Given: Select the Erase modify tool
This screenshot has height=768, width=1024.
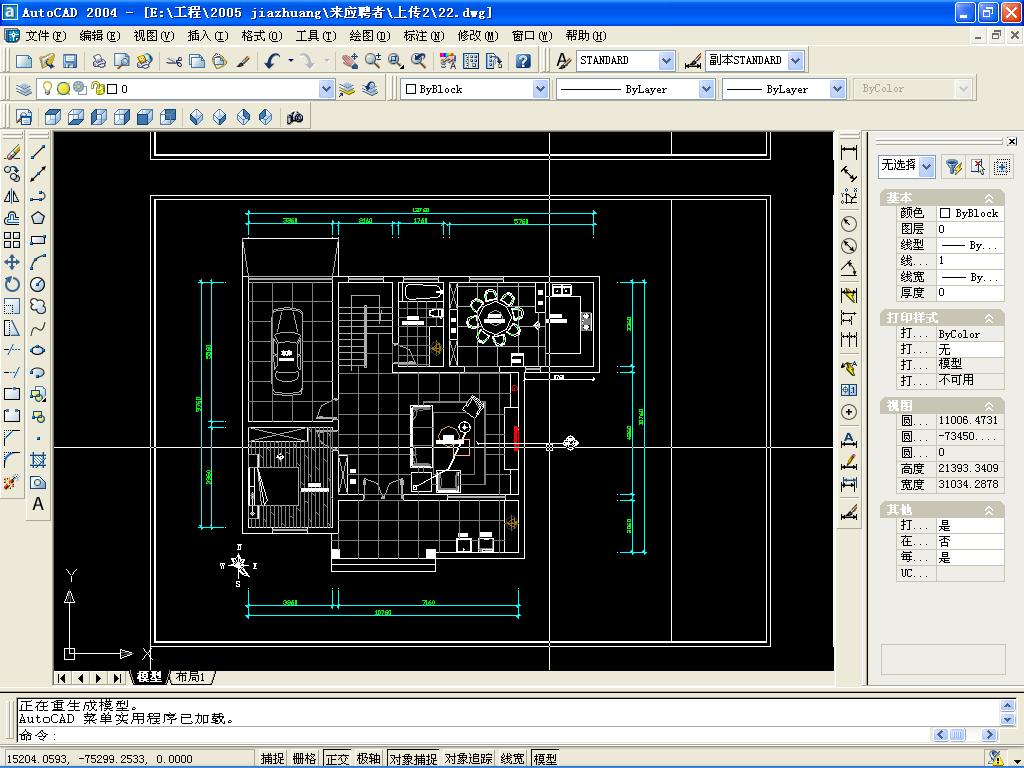Looking at the screenshot, I should (12, 152).
